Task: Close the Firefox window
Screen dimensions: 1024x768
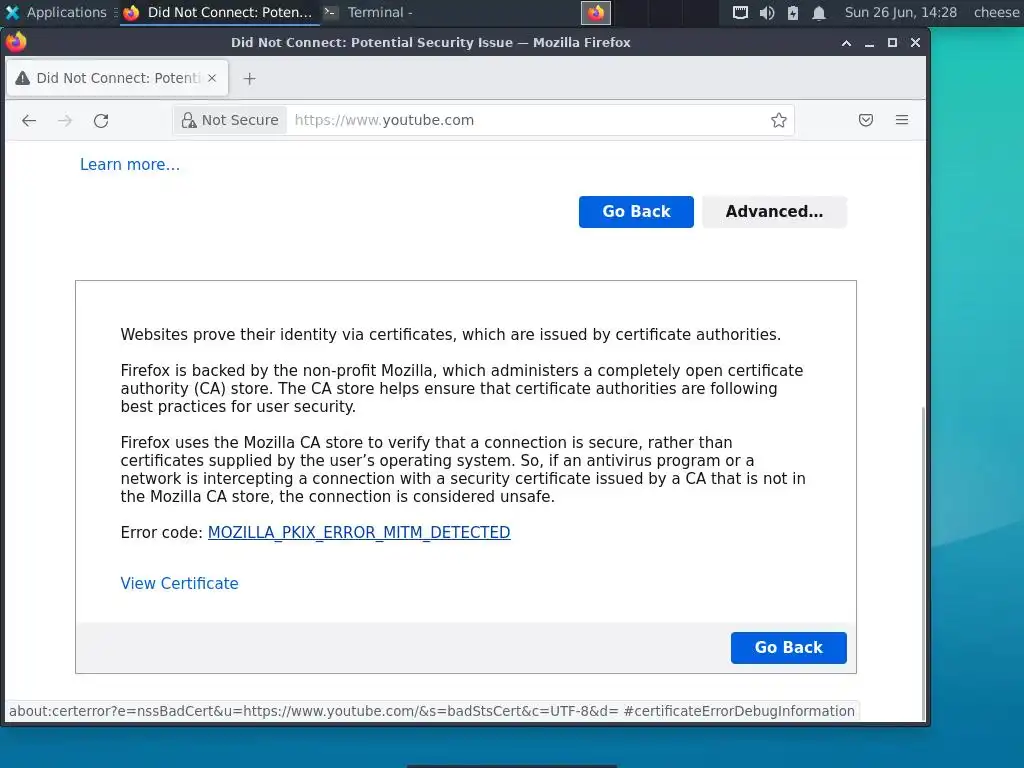Action: [916, 43]
